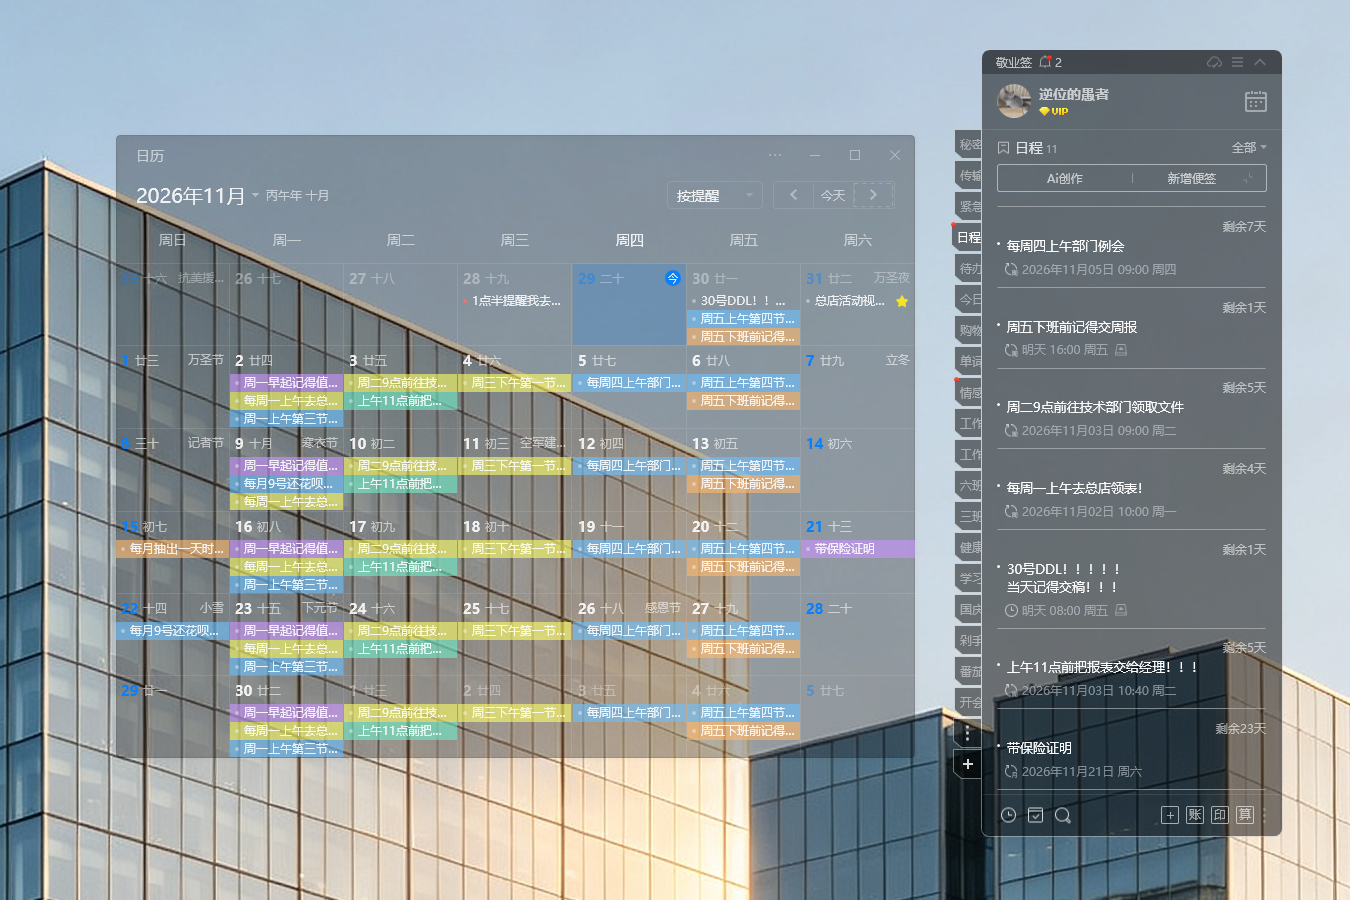Select the 每月9号还花呗 event on the 22nd
1350x900 pixels.
click(x=173, y=631)
